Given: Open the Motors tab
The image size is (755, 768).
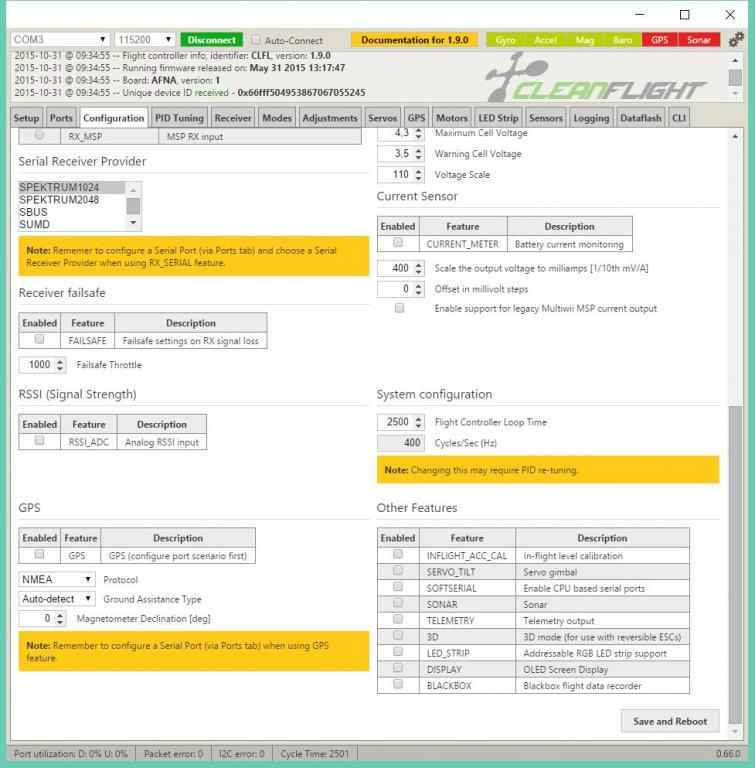Looking at the screenshot, I should tap(451, 118).
